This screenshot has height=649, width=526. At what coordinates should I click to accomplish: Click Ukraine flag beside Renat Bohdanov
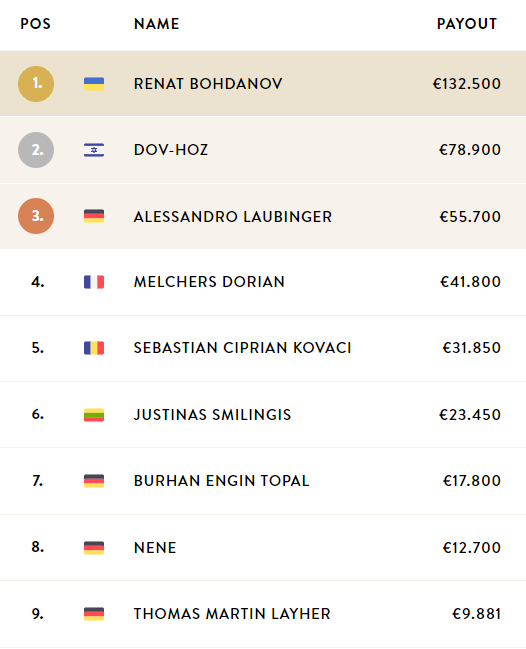click(94, 84)
